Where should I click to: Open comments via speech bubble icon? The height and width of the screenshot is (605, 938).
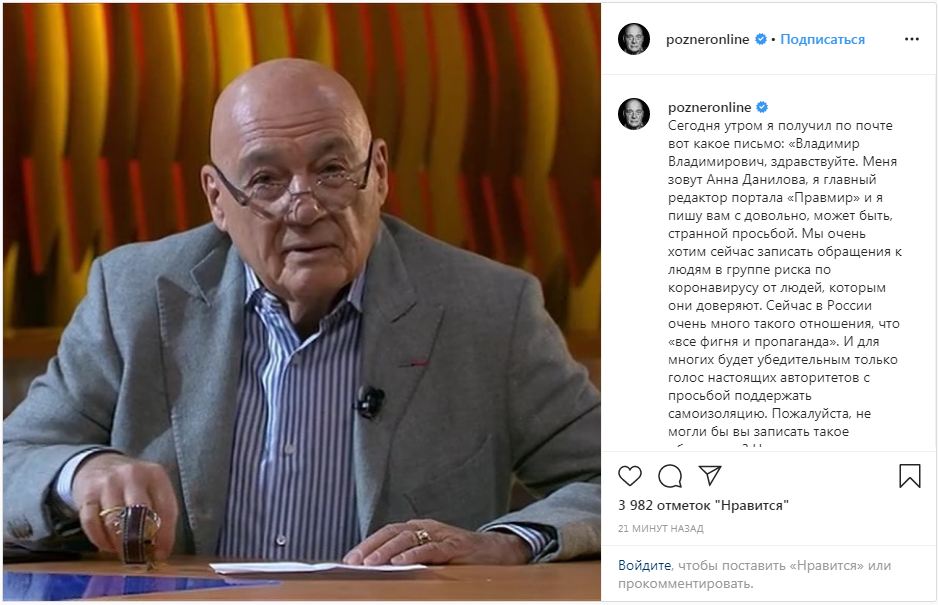670,476
